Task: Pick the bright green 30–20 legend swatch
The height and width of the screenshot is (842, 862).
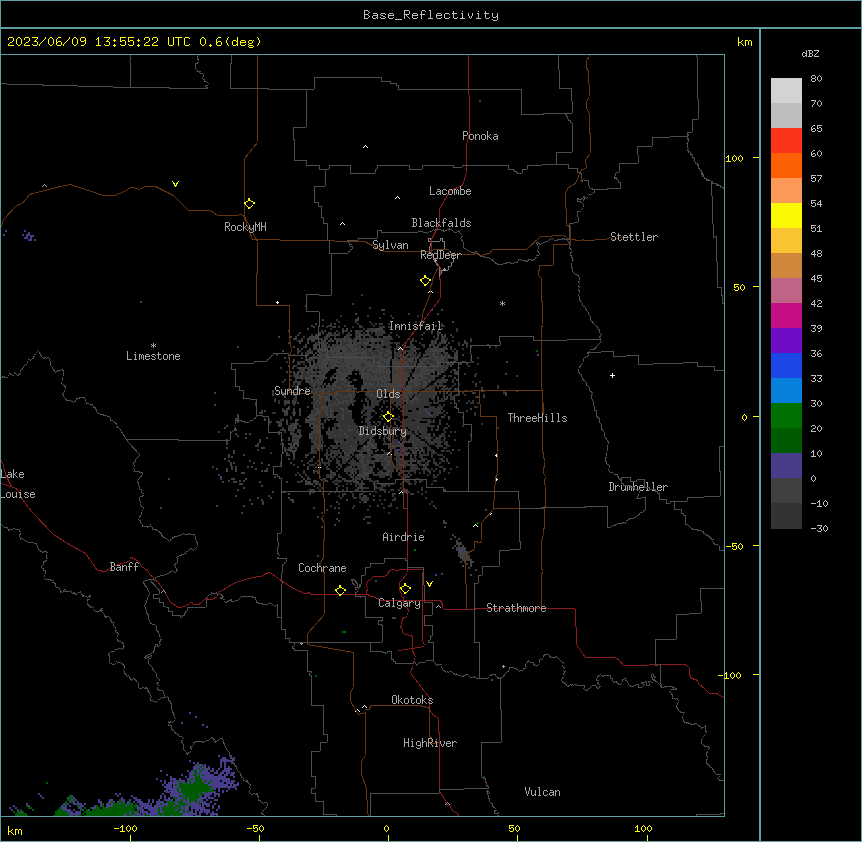Action: click(x=786, y=416)
